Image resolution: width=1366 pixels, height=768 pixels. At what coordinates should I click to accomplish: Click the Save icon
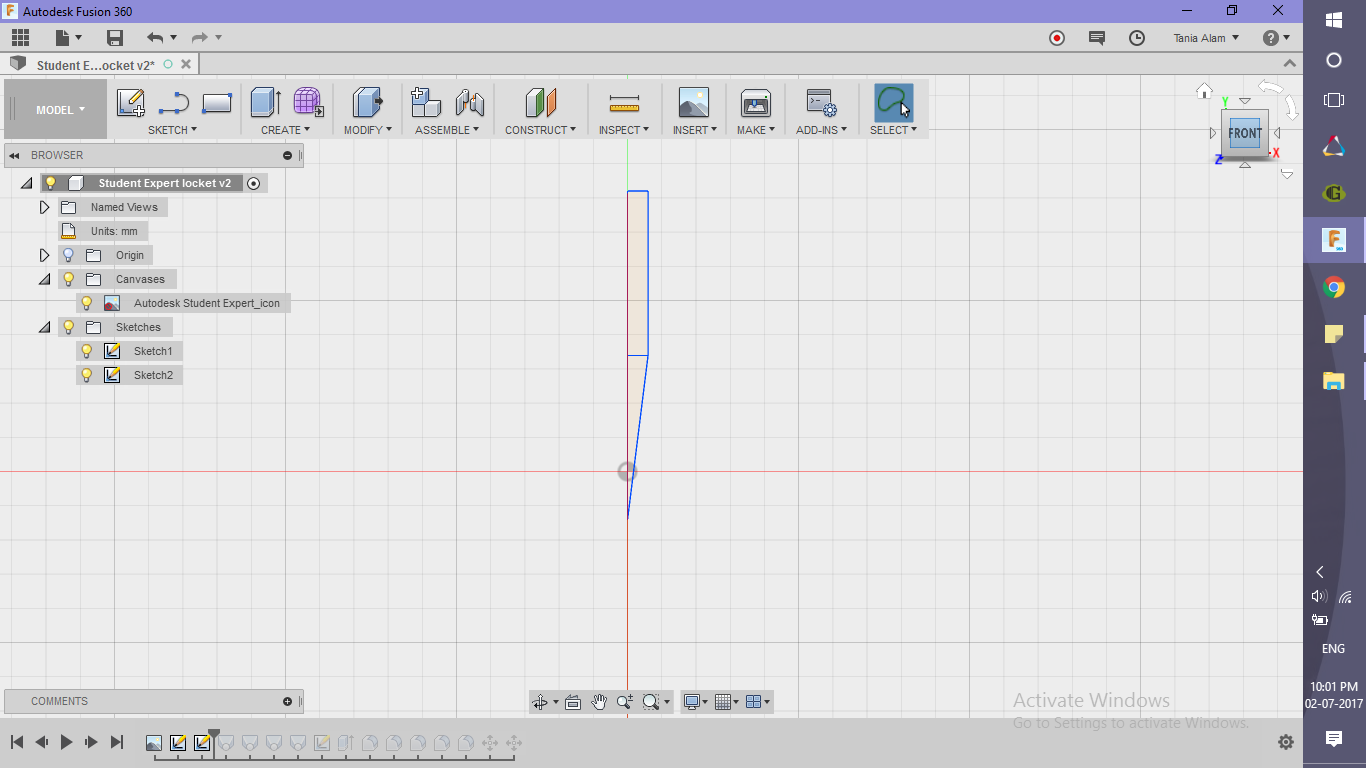coord(115,38)
